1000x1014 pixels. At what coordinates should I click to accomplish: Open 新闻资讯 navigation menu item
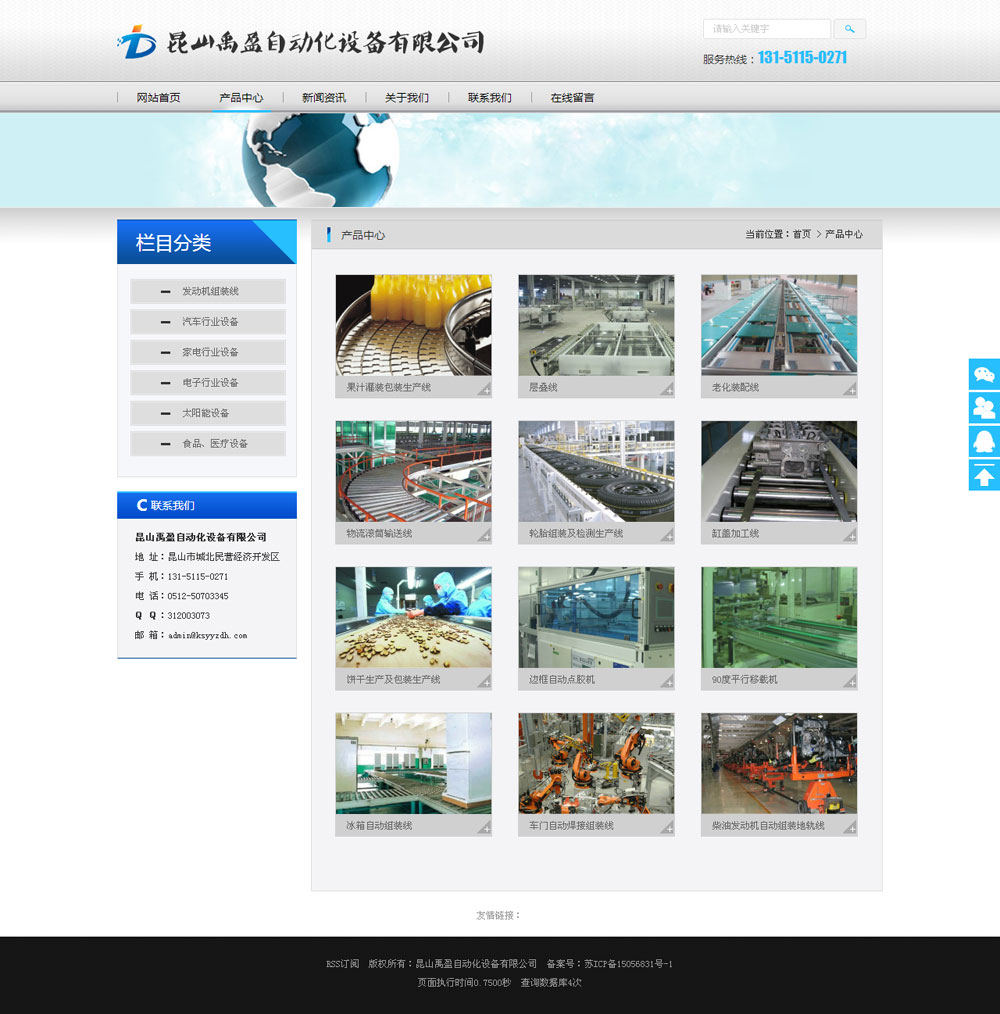(324, 98)
